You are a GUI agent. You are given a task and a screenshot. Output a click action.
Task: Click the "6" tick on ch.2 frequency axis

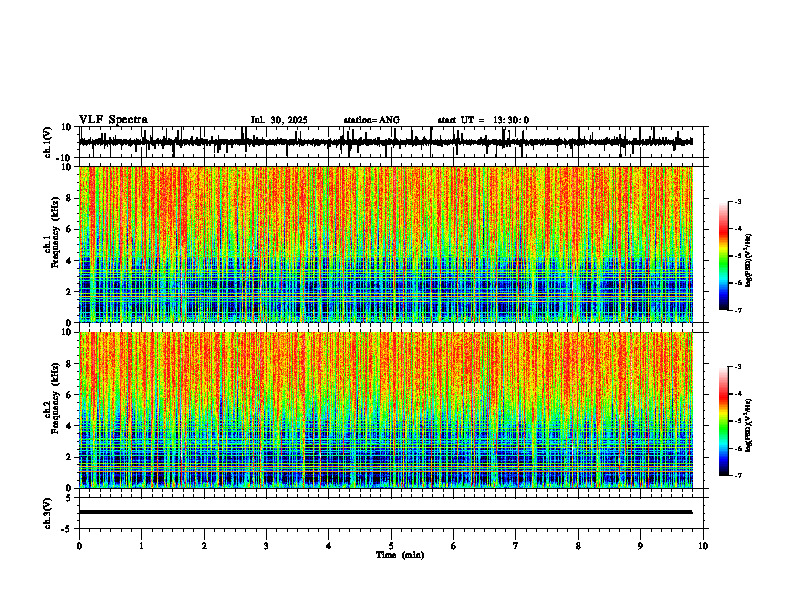point(69,395)
